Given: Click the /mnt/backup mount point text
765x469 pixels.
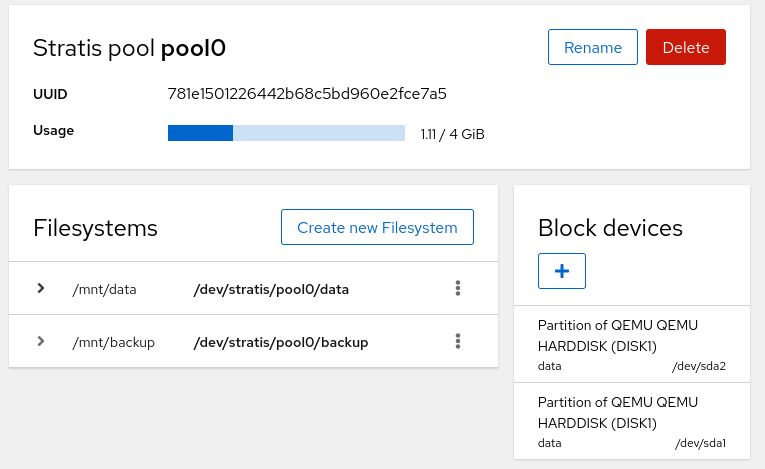Looking at the screenshot, I should (x=113, y=342).
